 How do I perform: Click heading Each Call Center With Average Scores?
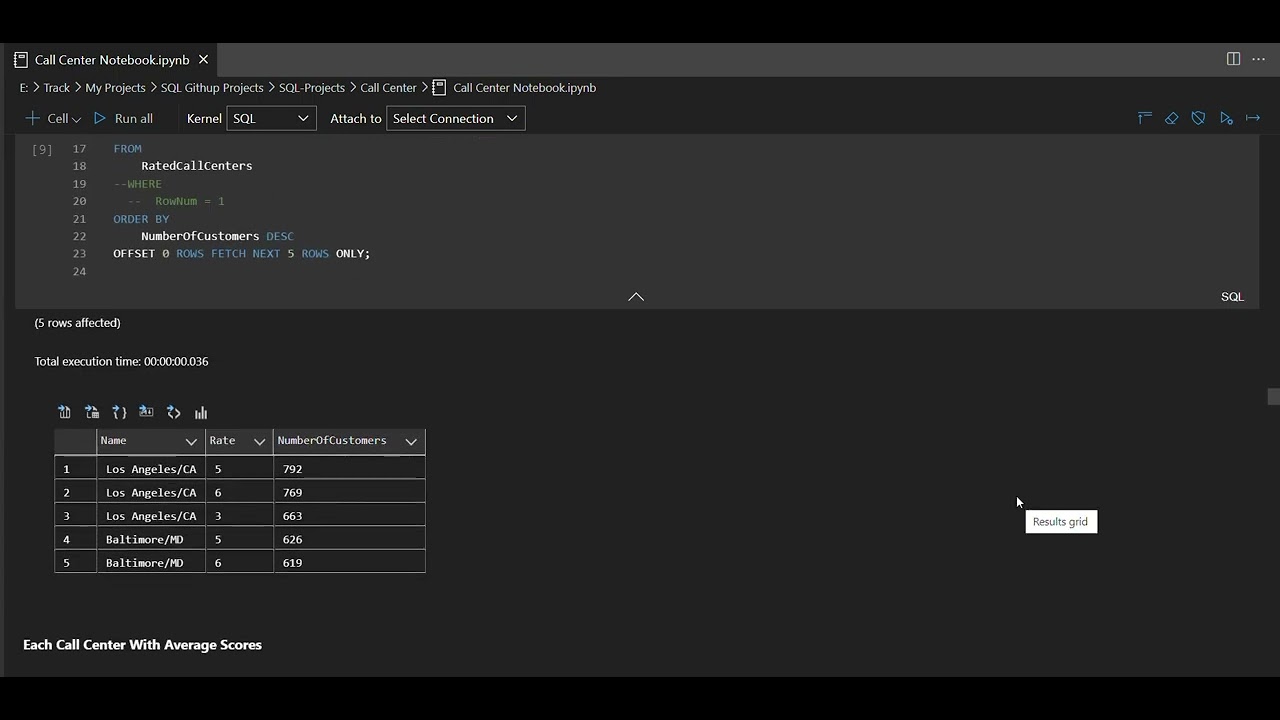pos(142,645)
